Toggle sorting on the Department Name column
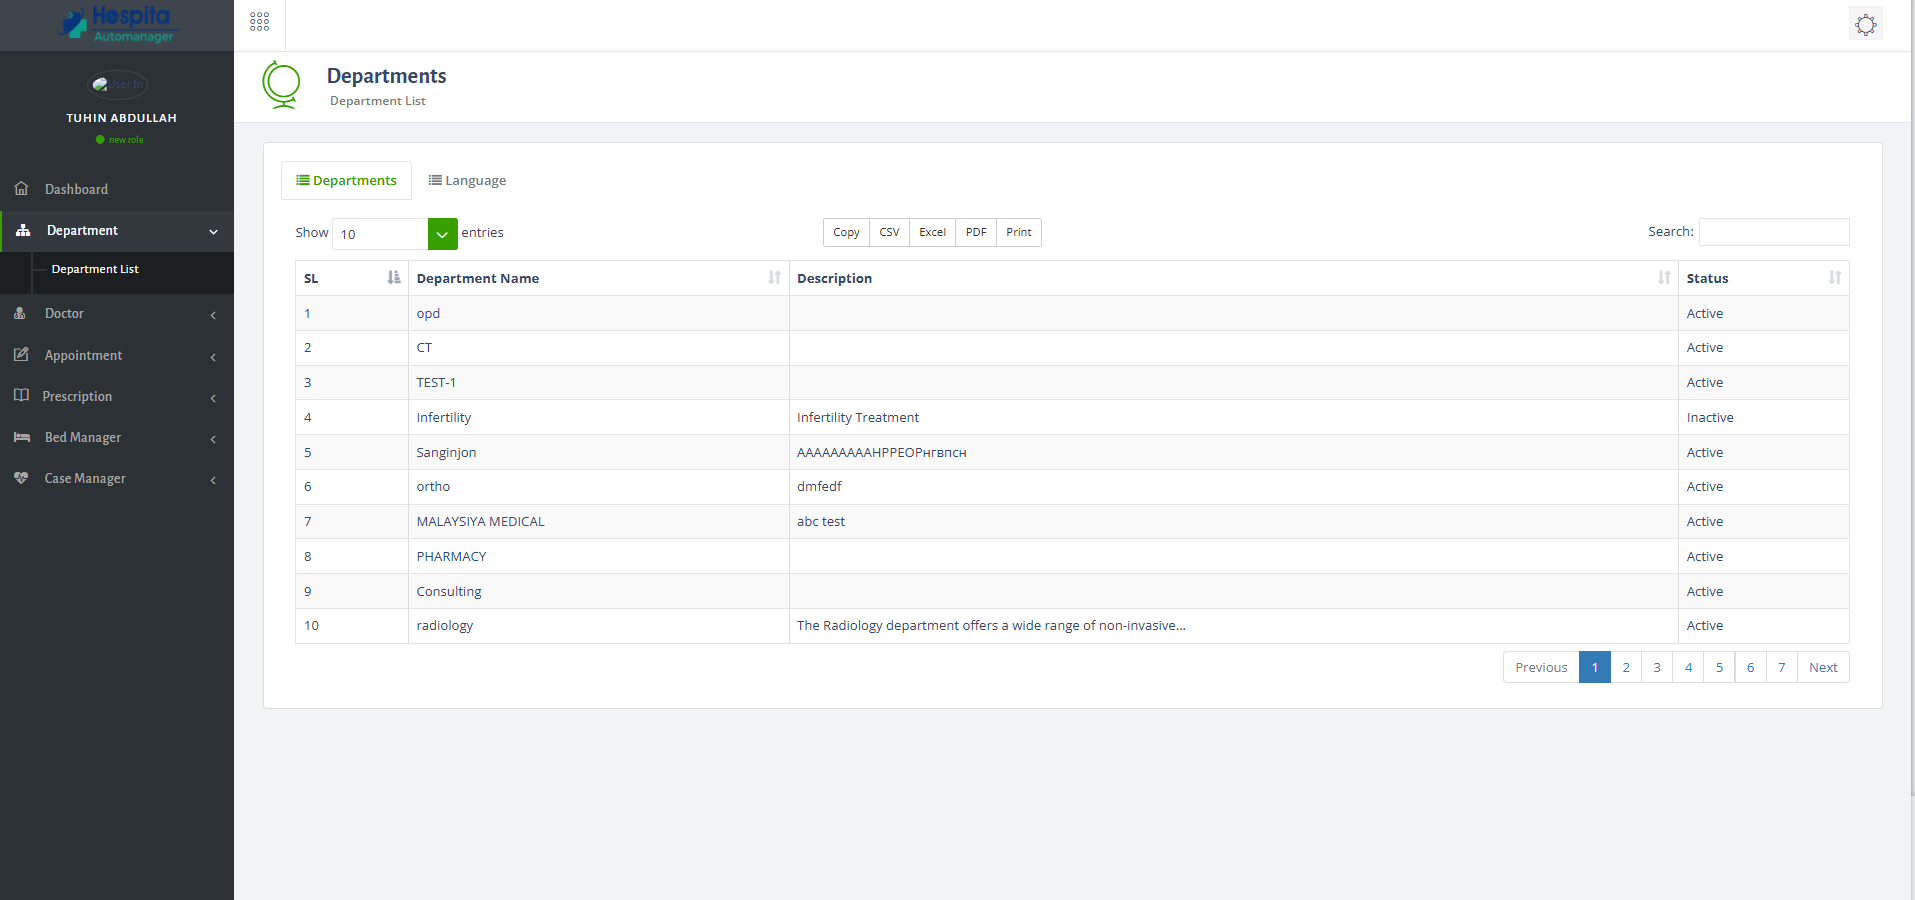This screenshot has width=1915, height=900. pyautogui.click(x=773, y=277)
